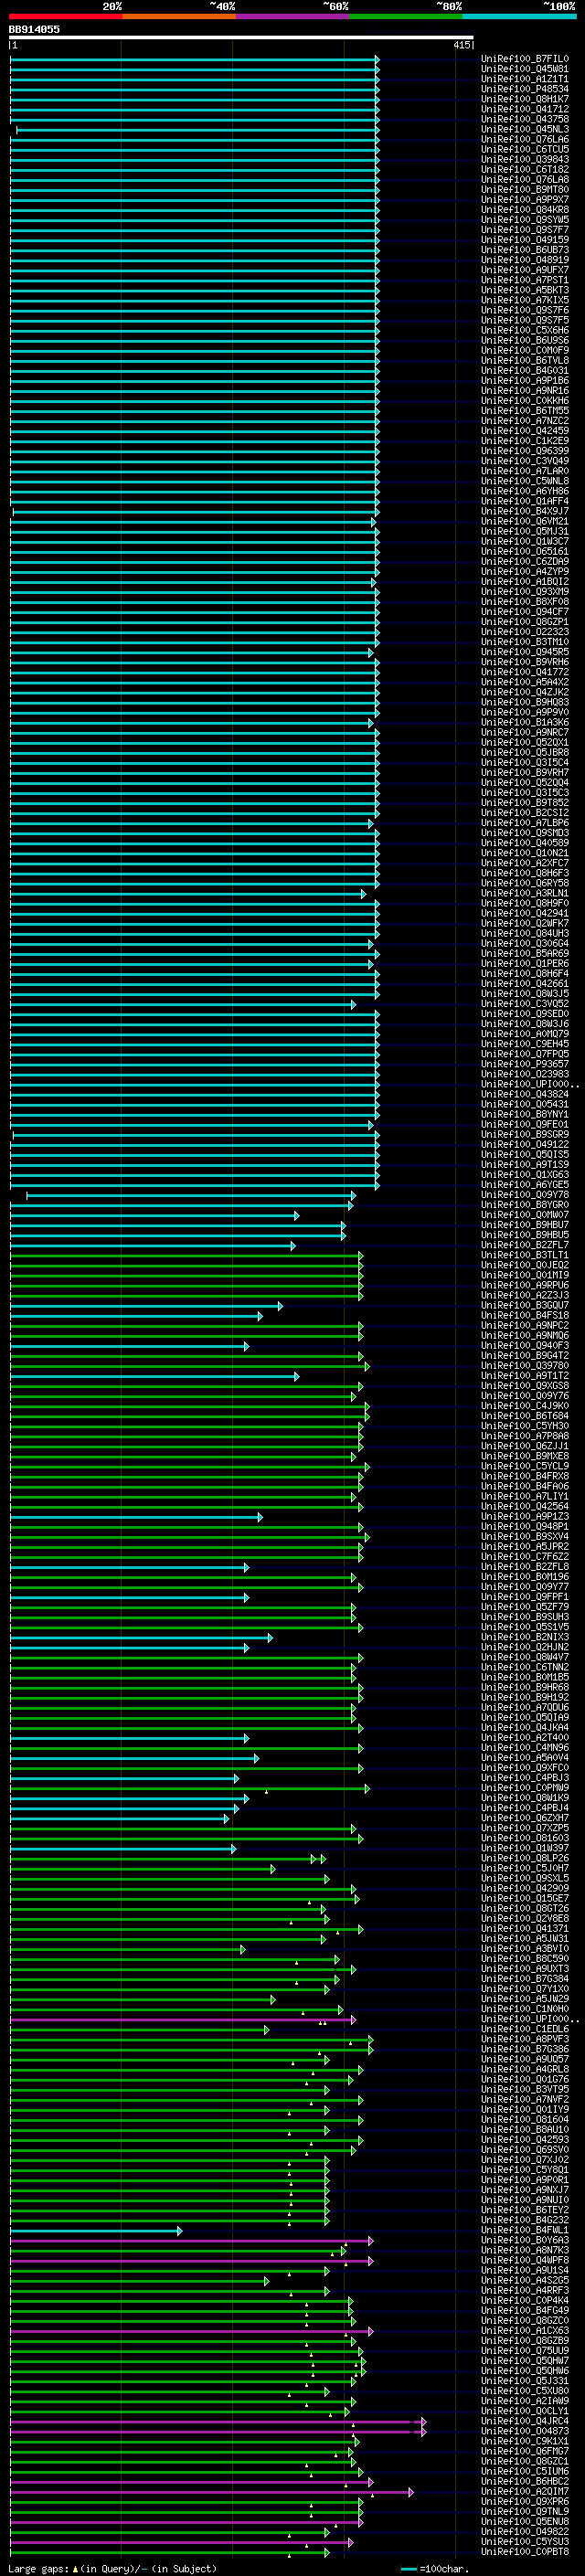The image size is (585, 2576).
Task: Select hit UniRef100_B9SXV4
Action: (x=524, y=1537)
